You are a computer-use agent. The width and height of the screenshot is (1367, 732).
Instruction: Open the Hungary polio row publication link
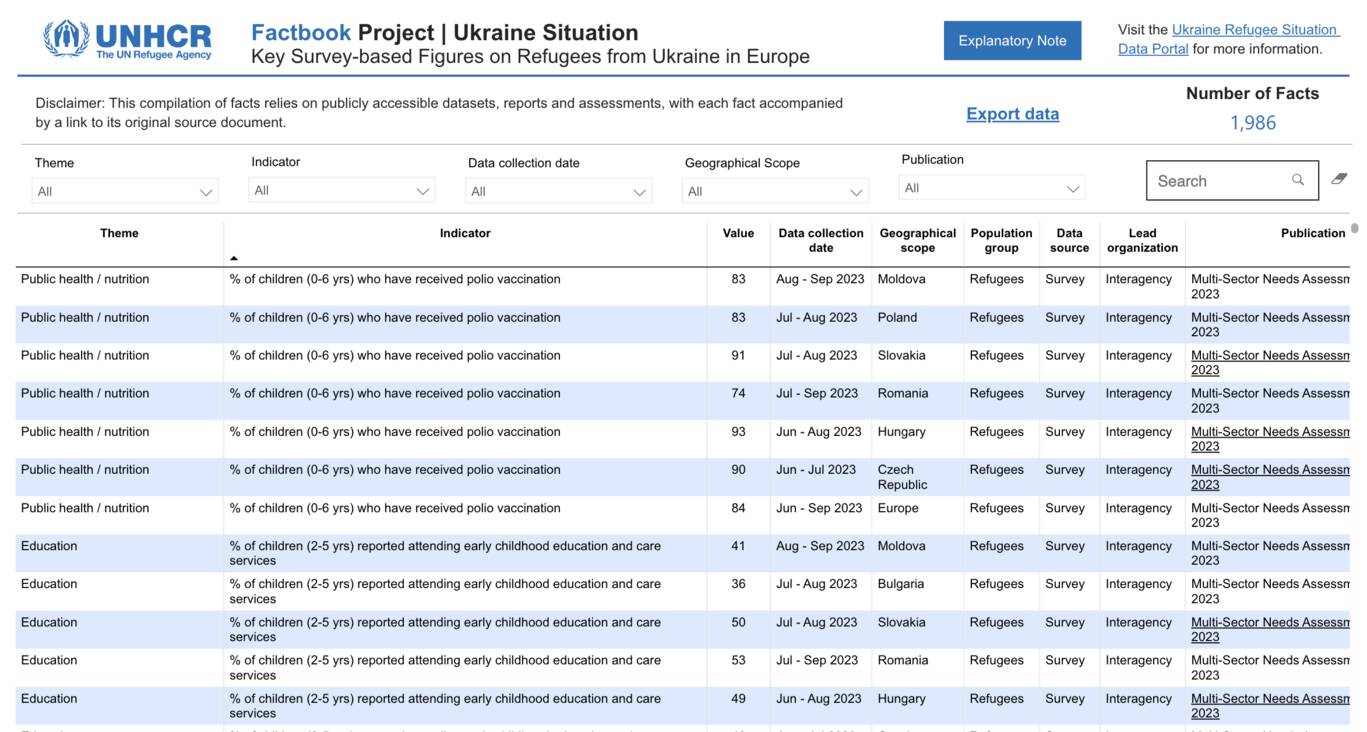pyautogui.click(x=1270, y=439)
